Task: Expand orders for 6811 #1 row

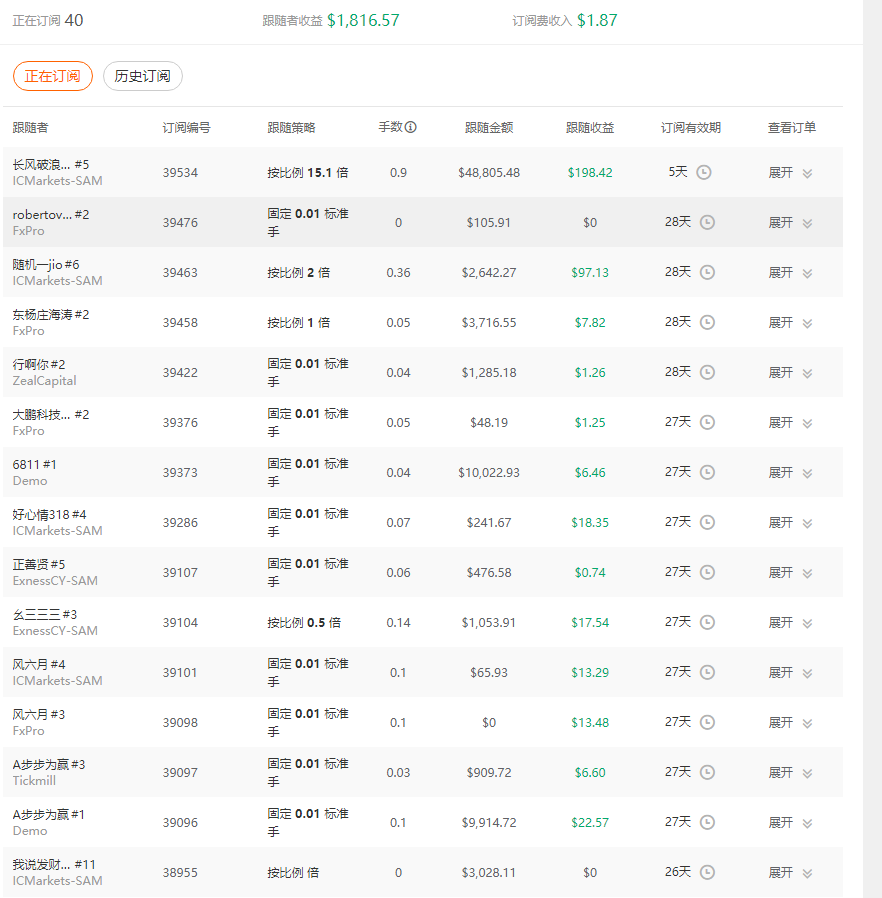Action: (790, 472)
